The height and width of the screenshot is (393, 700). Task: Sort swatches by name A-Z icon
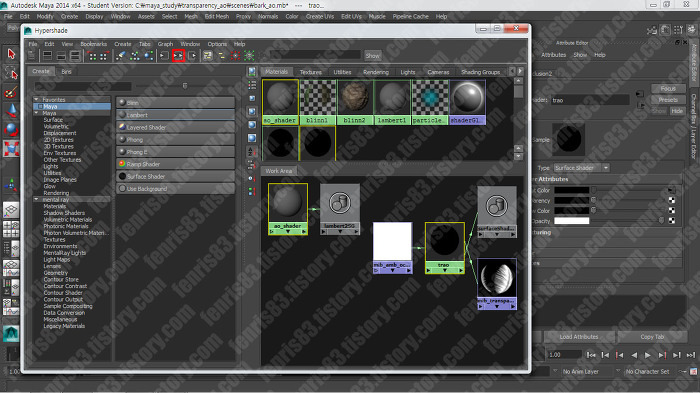coord(252,151)
